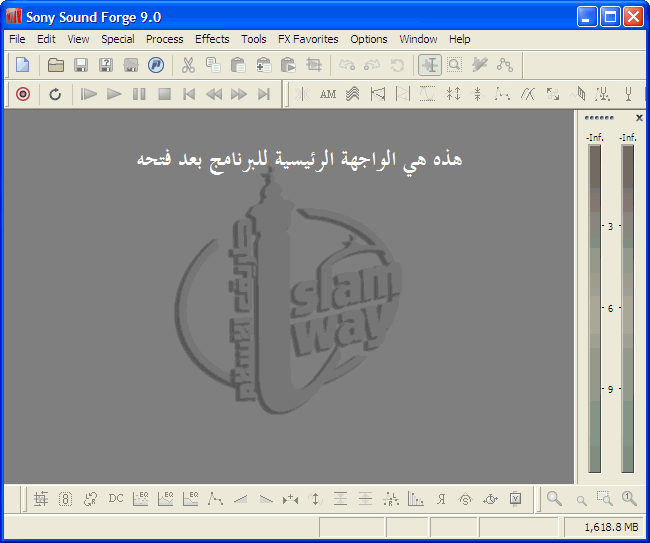Click the blue Publish icon

(156, 65)
